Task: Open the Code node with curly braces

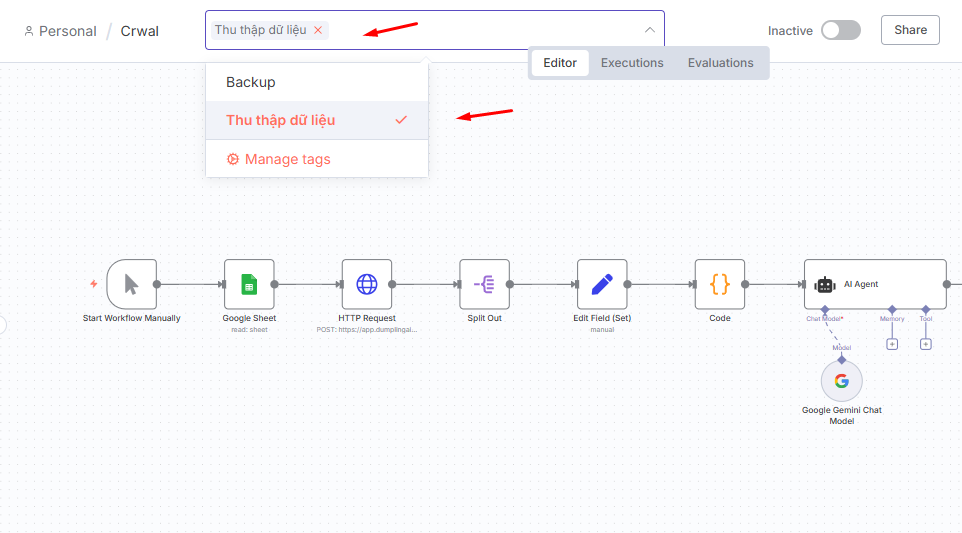Action: point(720,284)
